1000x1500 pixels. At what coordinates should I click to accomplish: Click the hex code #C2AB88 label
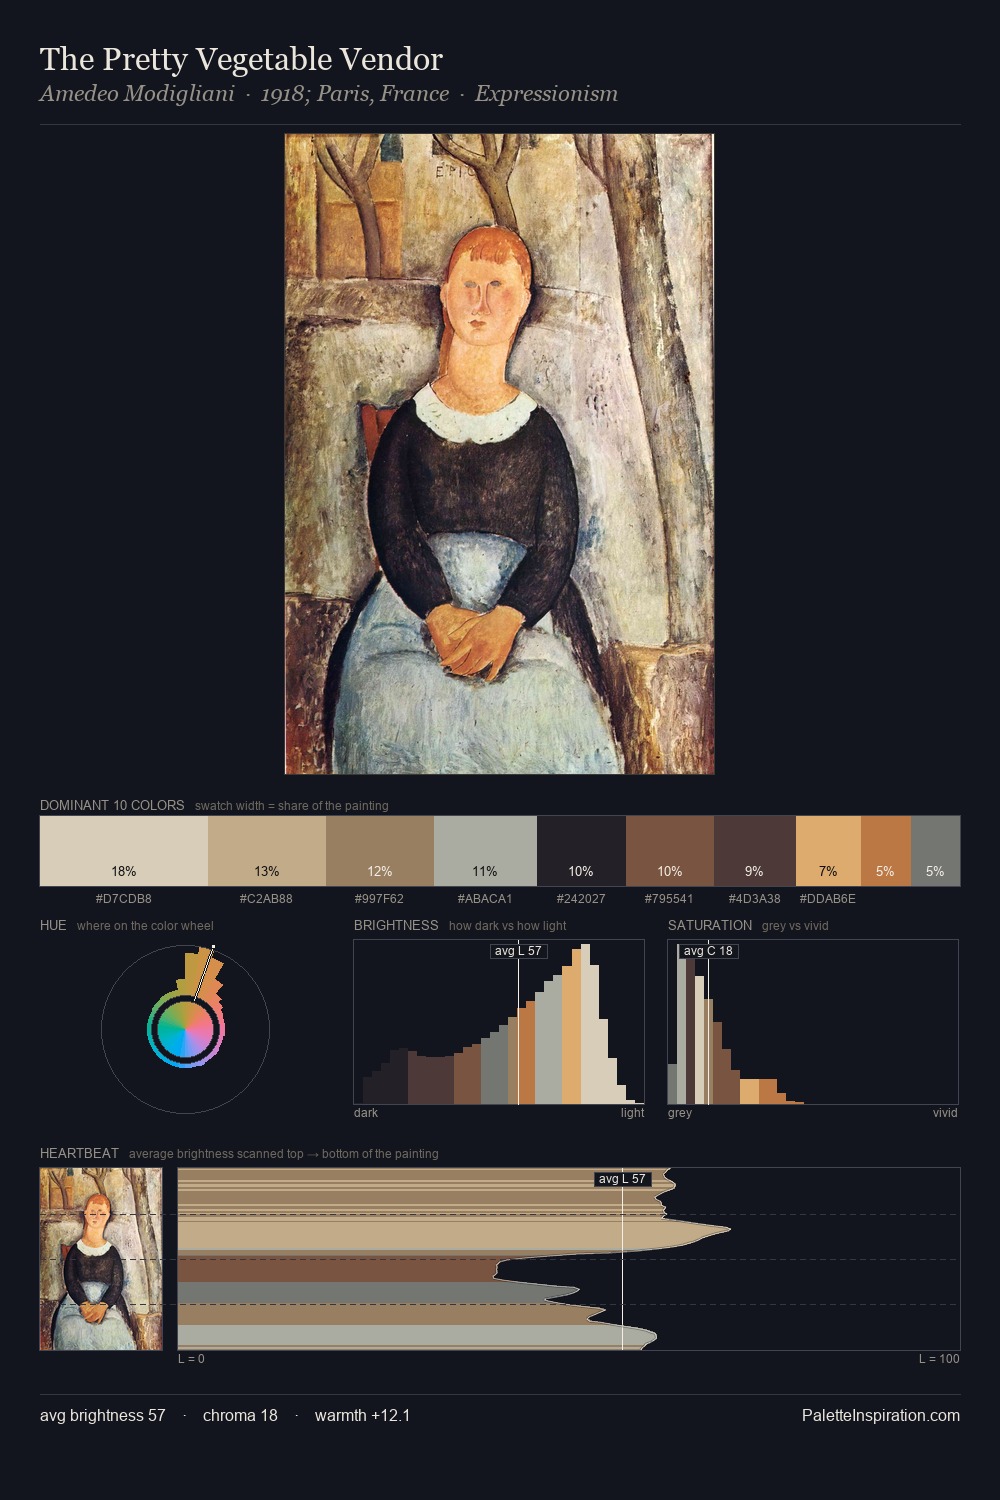tap(266, 899)
